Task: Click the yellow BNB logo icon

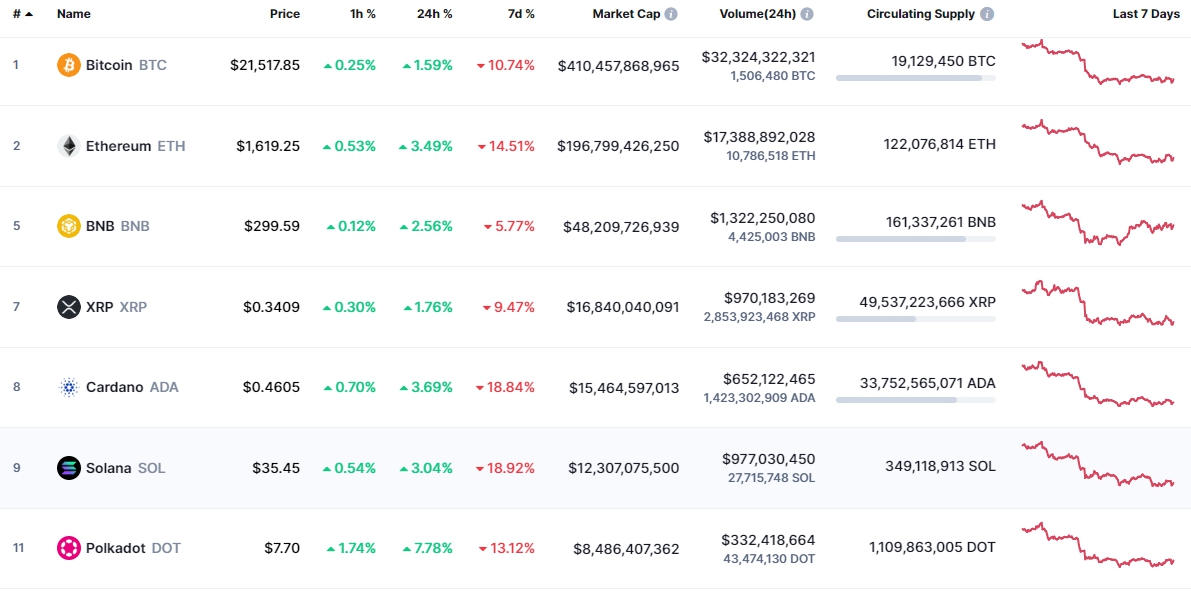Action: pos(69,226)
